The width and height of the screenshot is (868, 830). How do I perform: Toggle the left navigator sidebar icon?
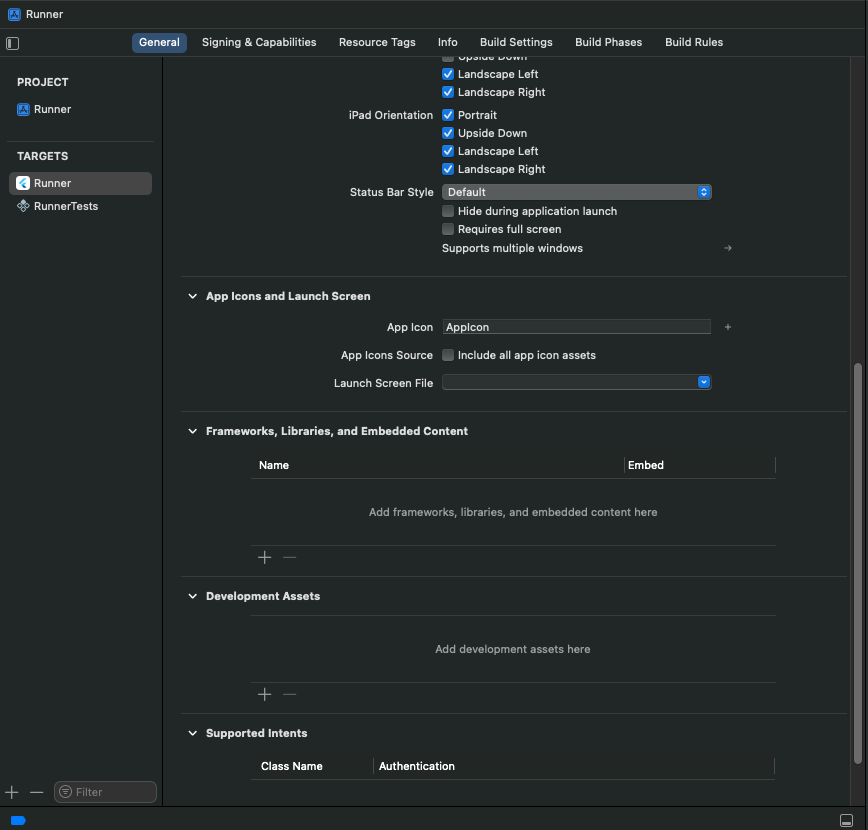12,43
